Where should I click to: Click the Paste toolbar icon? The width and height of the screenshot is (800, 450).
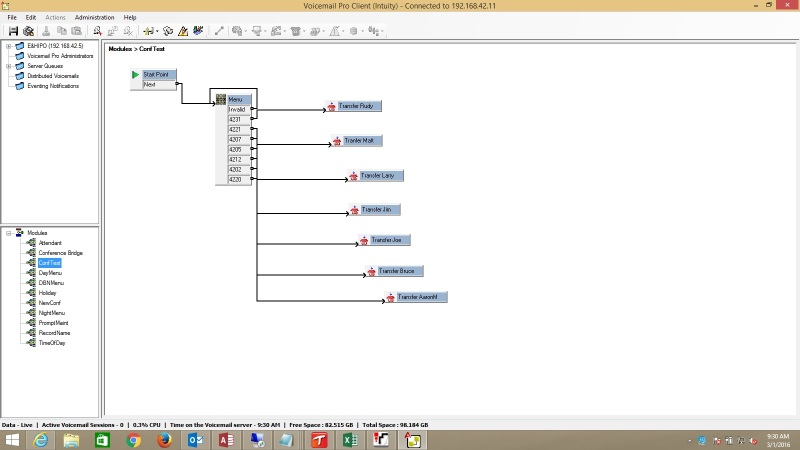point(77,31)
